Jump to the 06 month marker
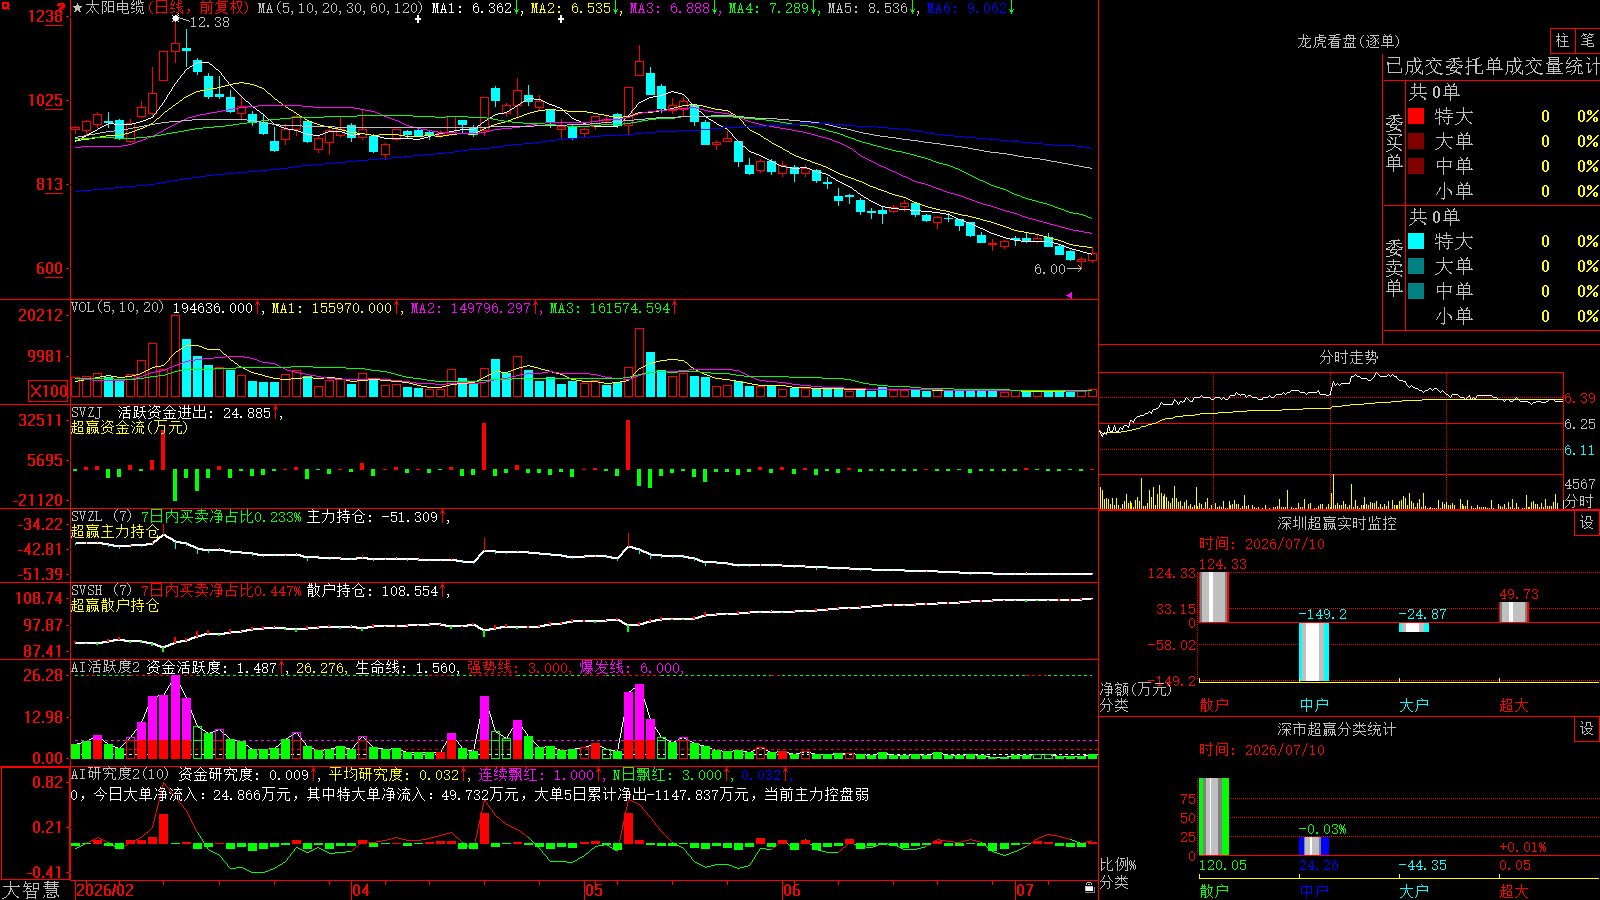This screenshot has height=900, width=1600. point(792,890)
